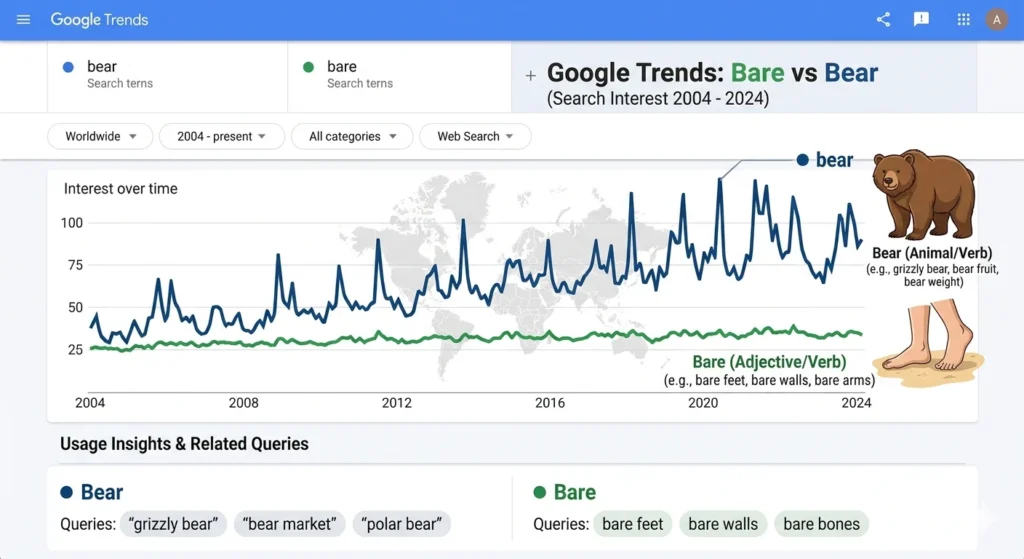Select the "bear market" query chip

(289, 524)
